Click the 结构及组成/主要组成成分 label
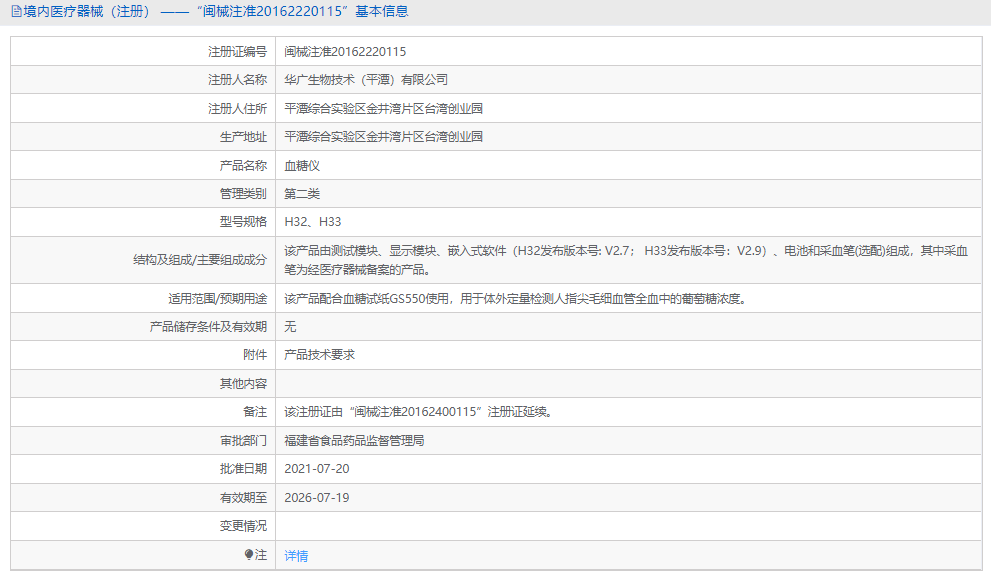 [200, 260]
